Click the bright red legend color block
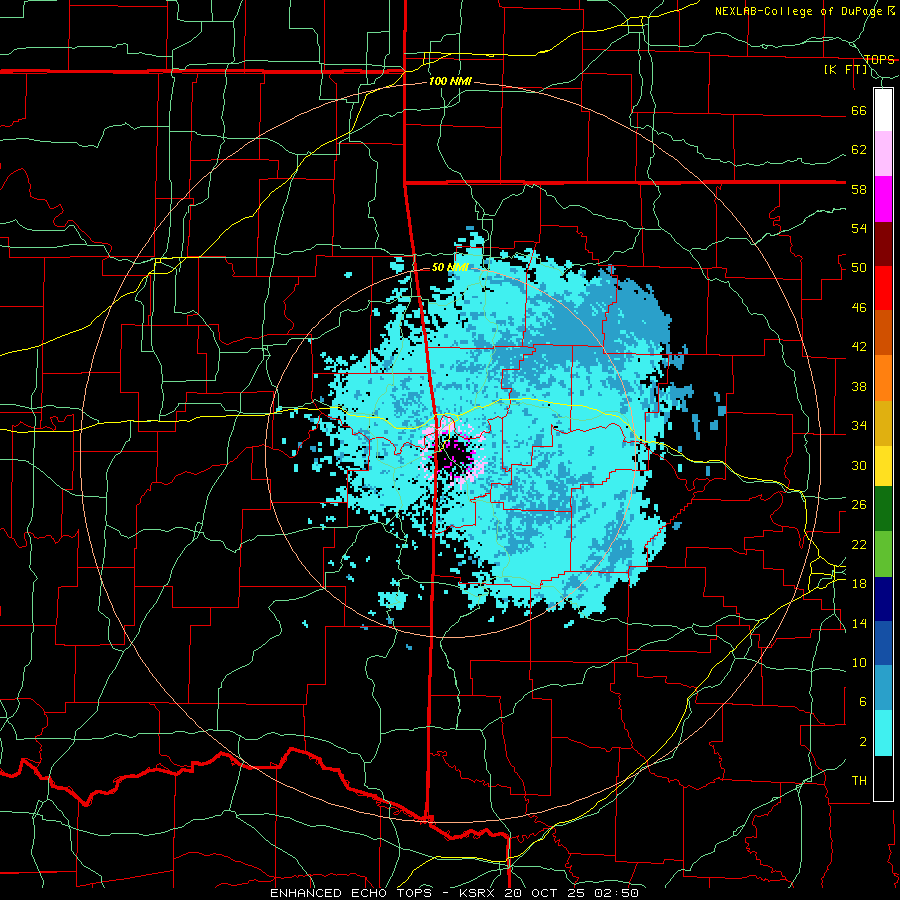900x900 pixels. tap(883, 288)
